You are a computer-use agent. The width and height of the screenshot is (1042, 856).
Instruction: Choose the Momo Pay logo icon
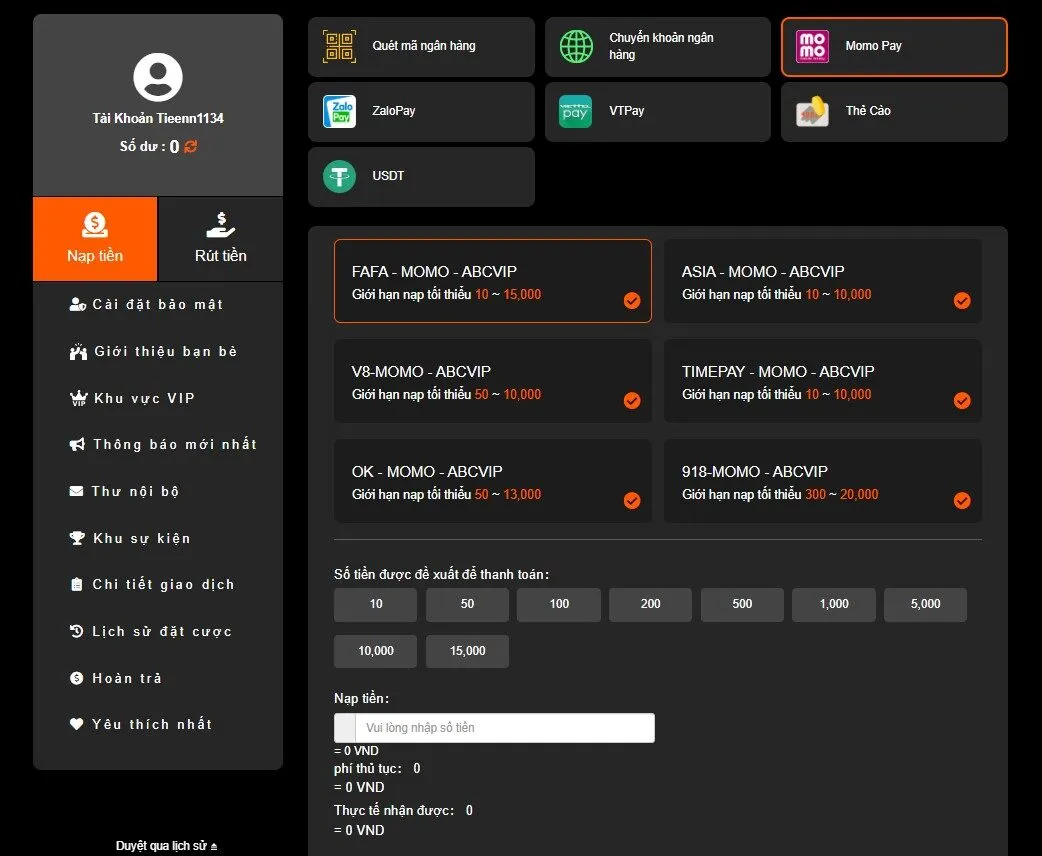[812, 47]
